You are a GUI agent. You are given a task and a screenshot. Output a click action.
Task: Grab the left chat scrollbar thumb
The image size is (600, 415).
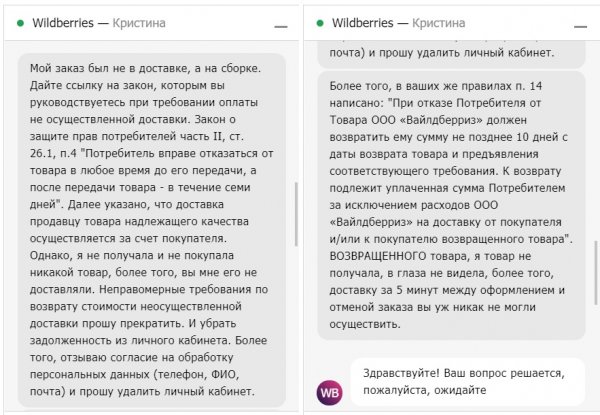[296, 214]
